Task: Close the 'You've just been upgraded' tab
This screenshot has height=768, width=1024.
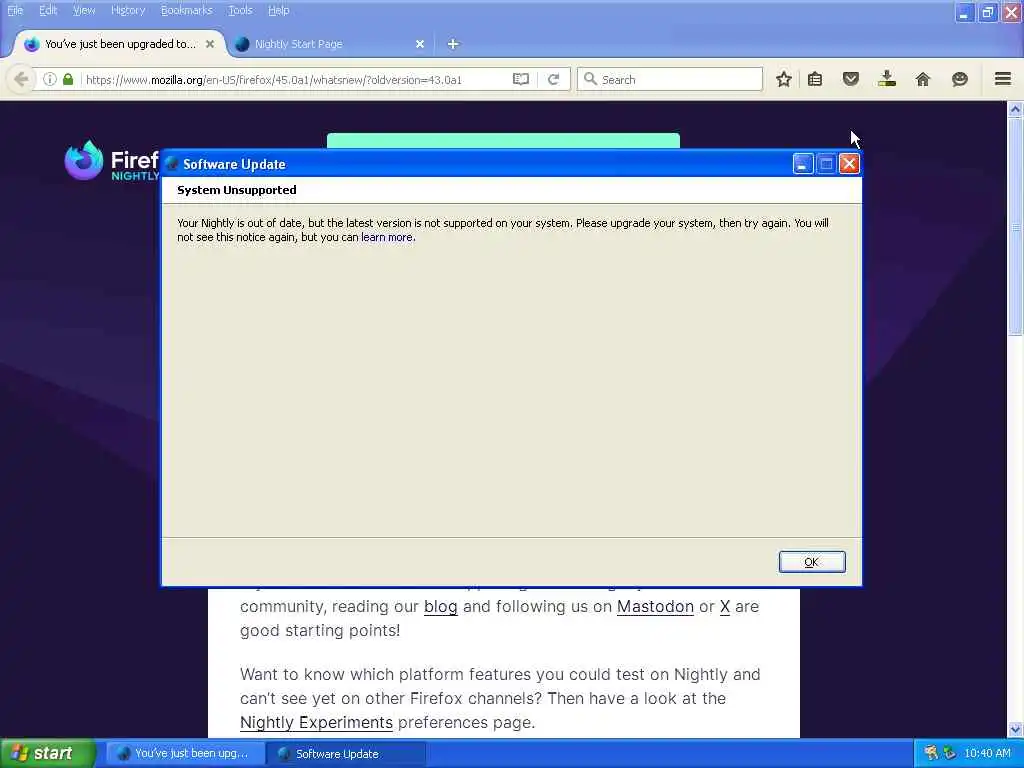Action: coord(210,44)
